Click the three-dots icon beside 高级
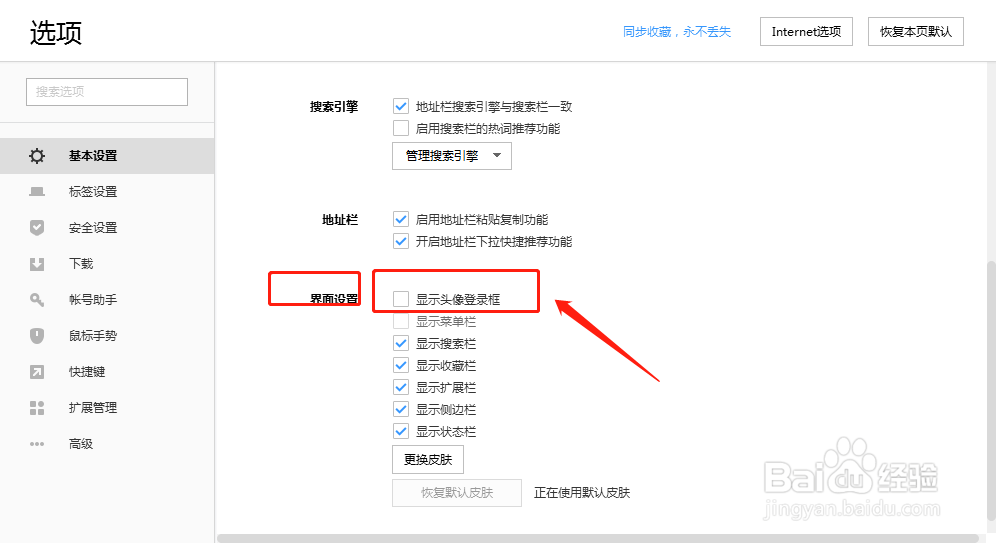 click(37, 444)
